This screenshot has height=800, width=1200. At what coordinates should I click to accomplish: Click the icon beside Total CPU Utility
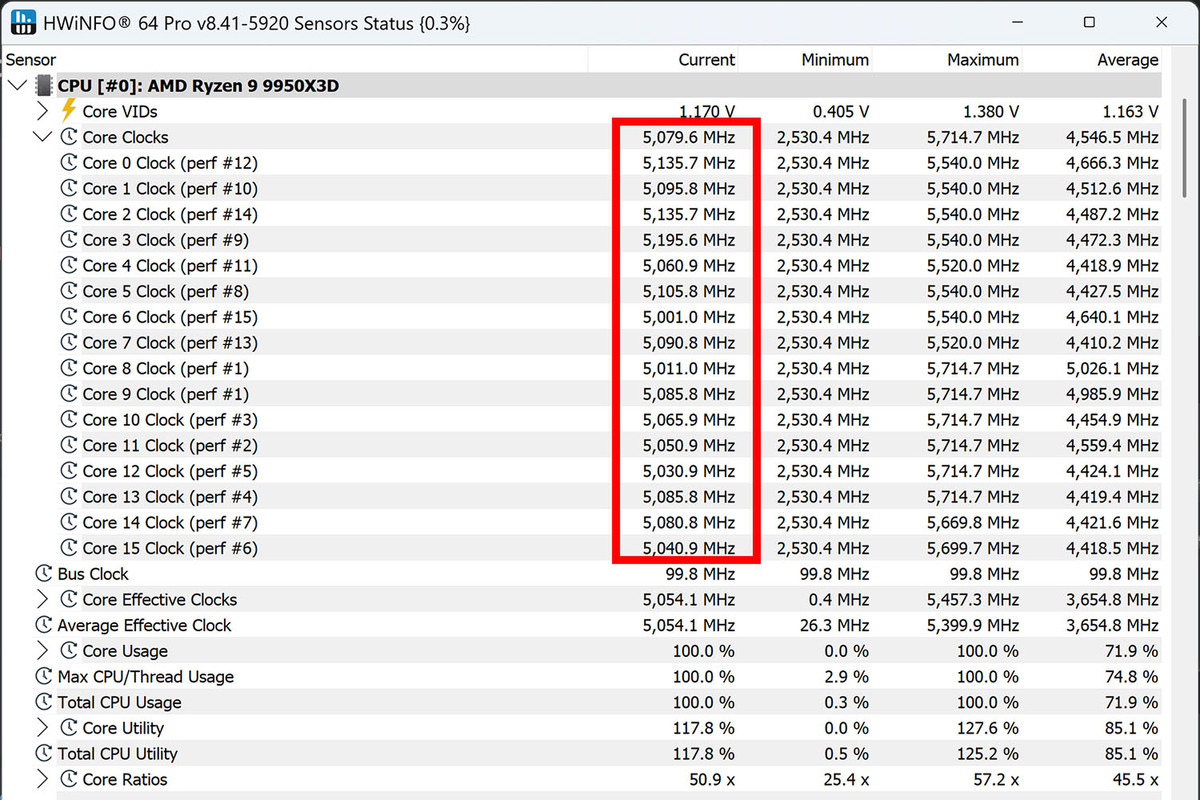tap(43, 754)
